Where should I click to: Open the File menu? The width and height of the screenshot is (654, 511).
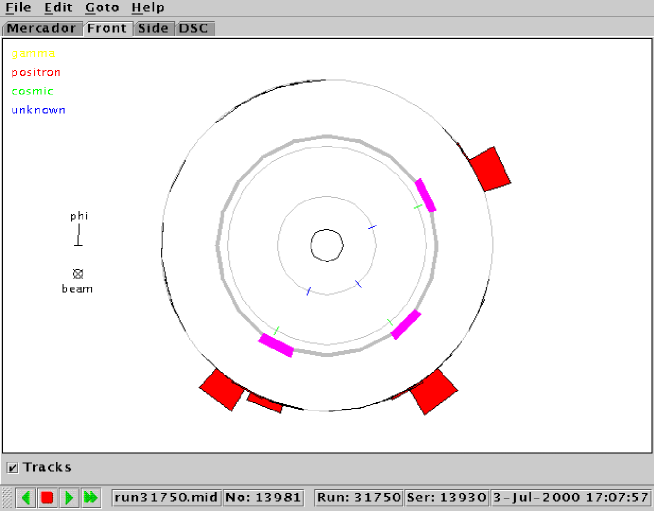18,7
